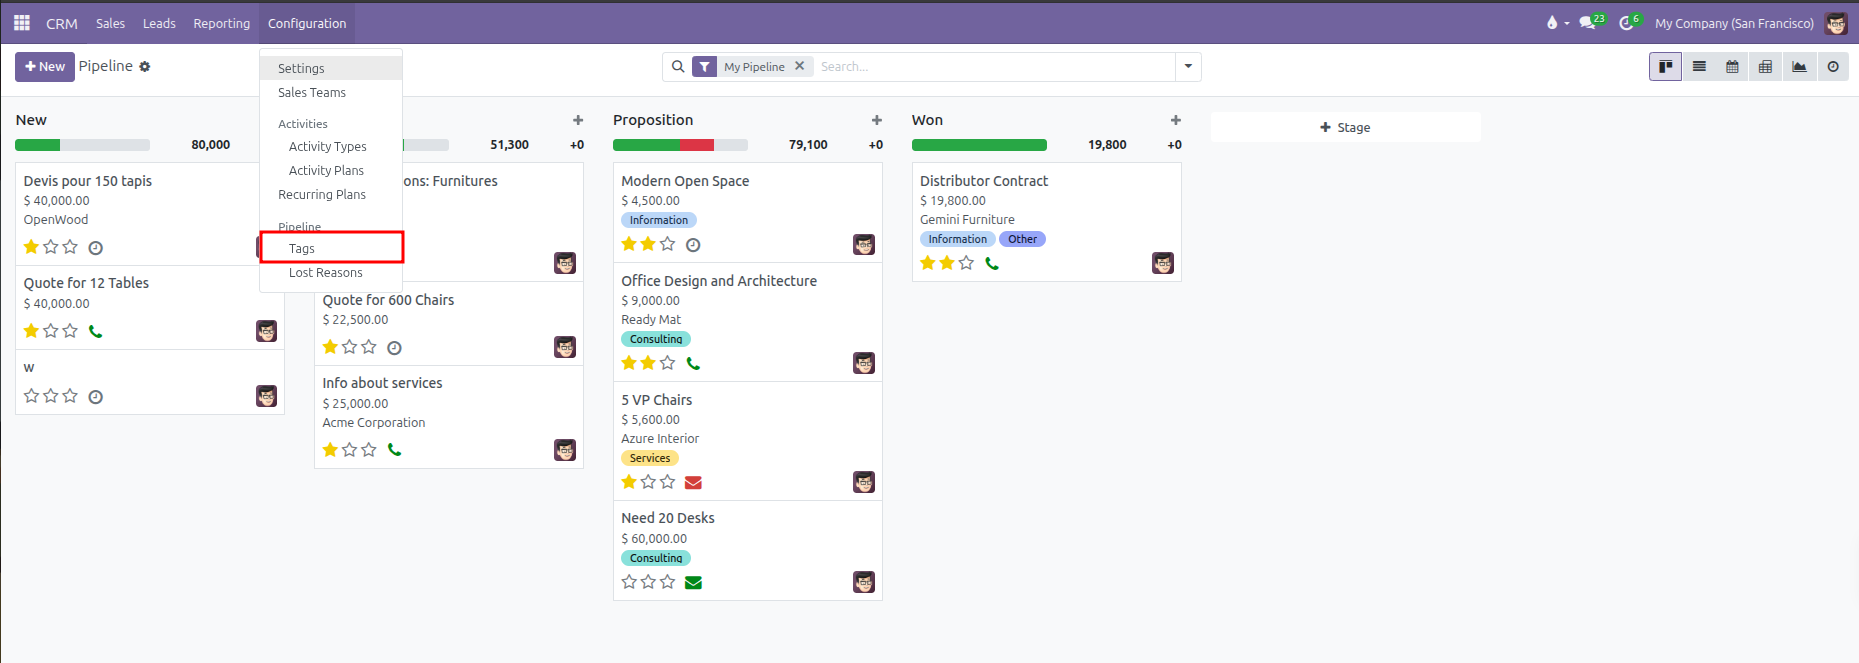This screenshot has width=1859, height=663.
Task: Add a new Stage column
Action: [1345, 127]
